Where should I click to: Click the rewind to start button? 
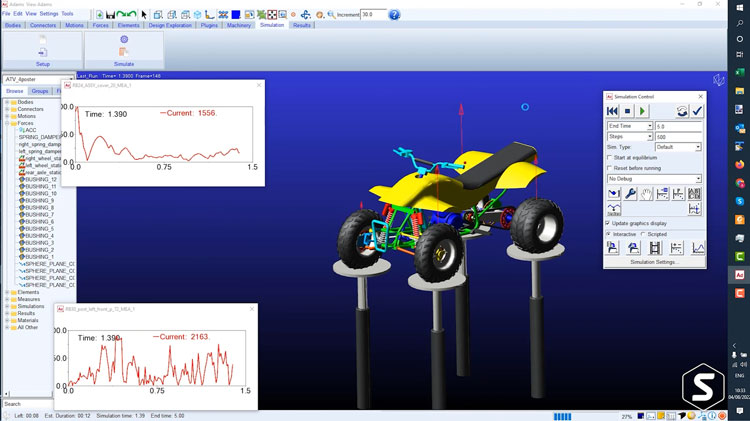click(x=613, y=111)
